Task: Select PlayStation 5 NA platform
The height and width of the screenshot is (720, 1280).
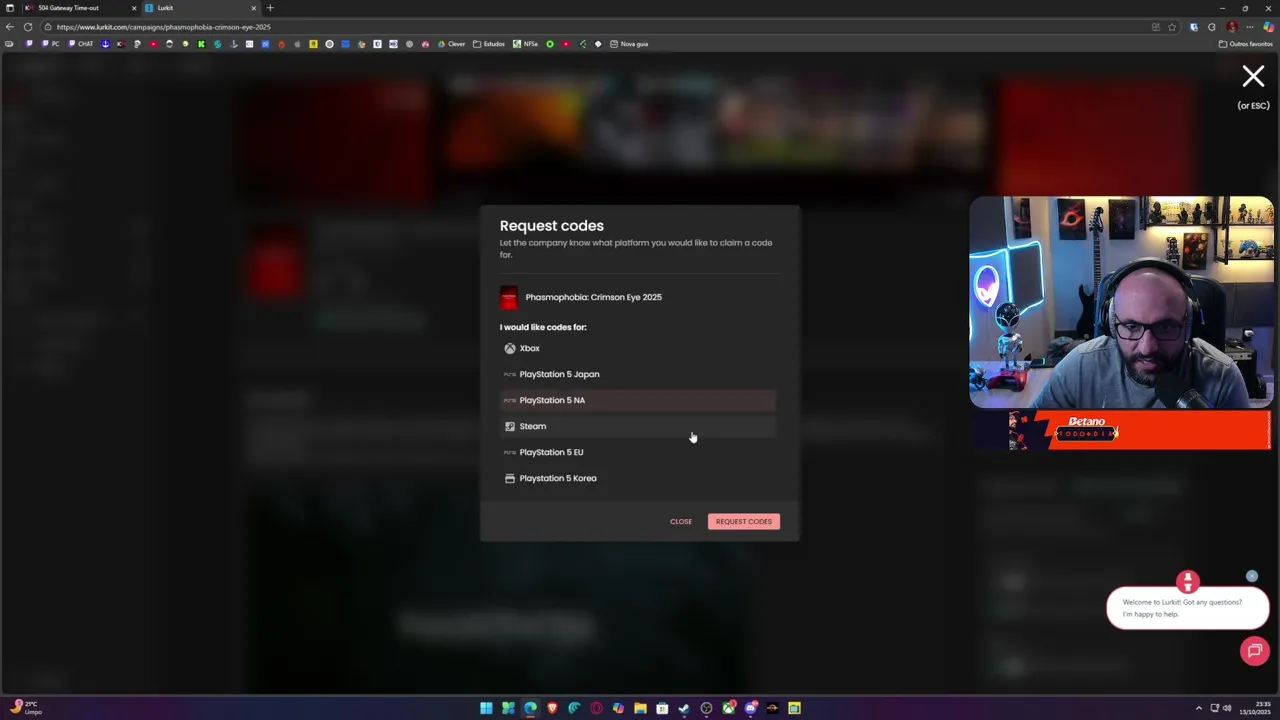Action: pos(638,400)
